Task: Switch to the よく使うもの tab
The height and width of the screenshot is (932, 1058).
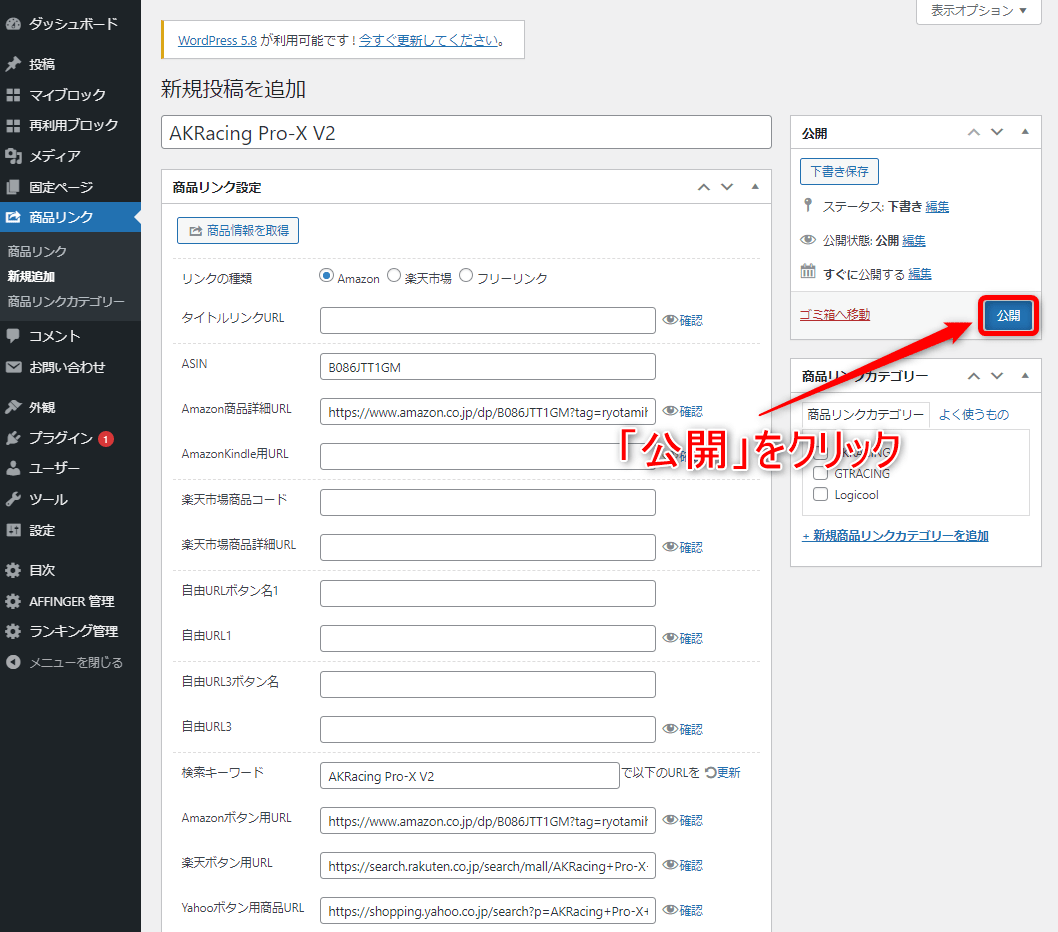Action: (974, 414)
